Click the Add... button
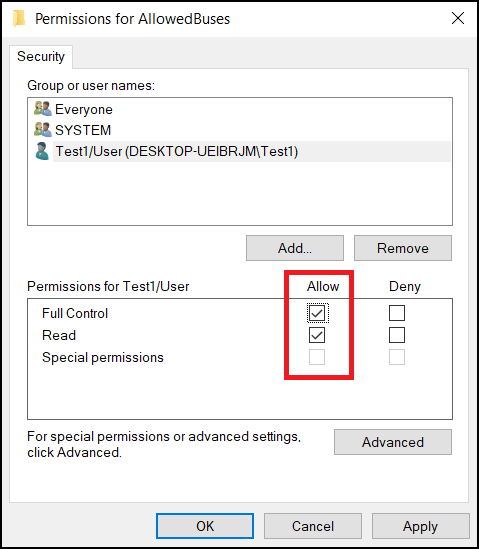The width and height of the screenshot is (479, 549). pos(295,248)
